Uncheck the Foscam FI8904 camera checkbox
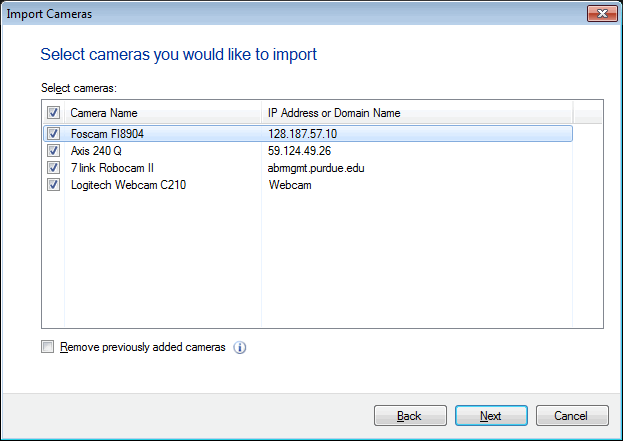This screenshot has width=623, height=441. click(53, 133)
